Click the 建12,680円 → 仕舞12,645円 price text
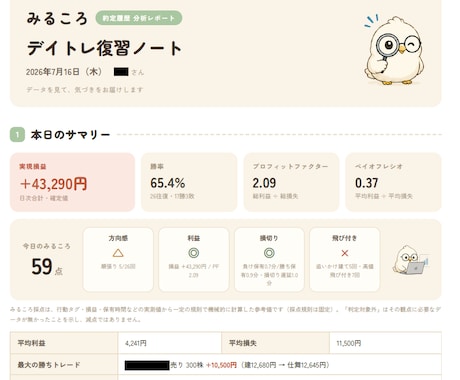This screenshot has height=380, width=460. [285, 365]
